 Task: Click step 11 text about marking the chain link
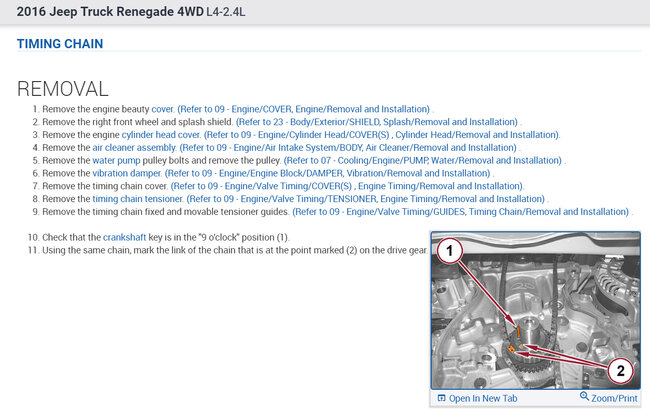point(235,250)
